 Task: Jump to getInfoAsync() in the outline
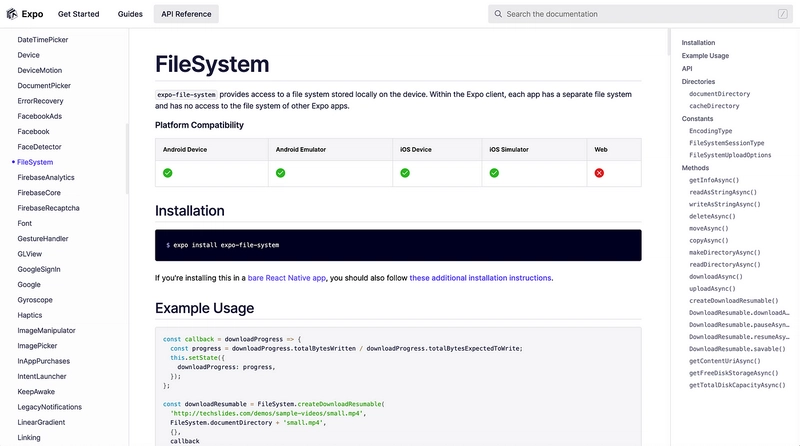(x=714, y=180)
